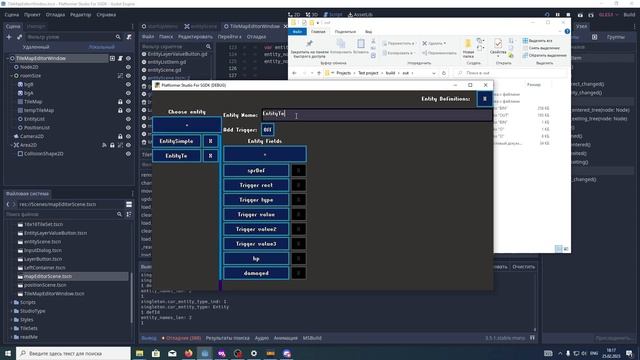Toggle visibility of EntityList node
Viewport: 640px width, 360px height.
tap(128, 119)
